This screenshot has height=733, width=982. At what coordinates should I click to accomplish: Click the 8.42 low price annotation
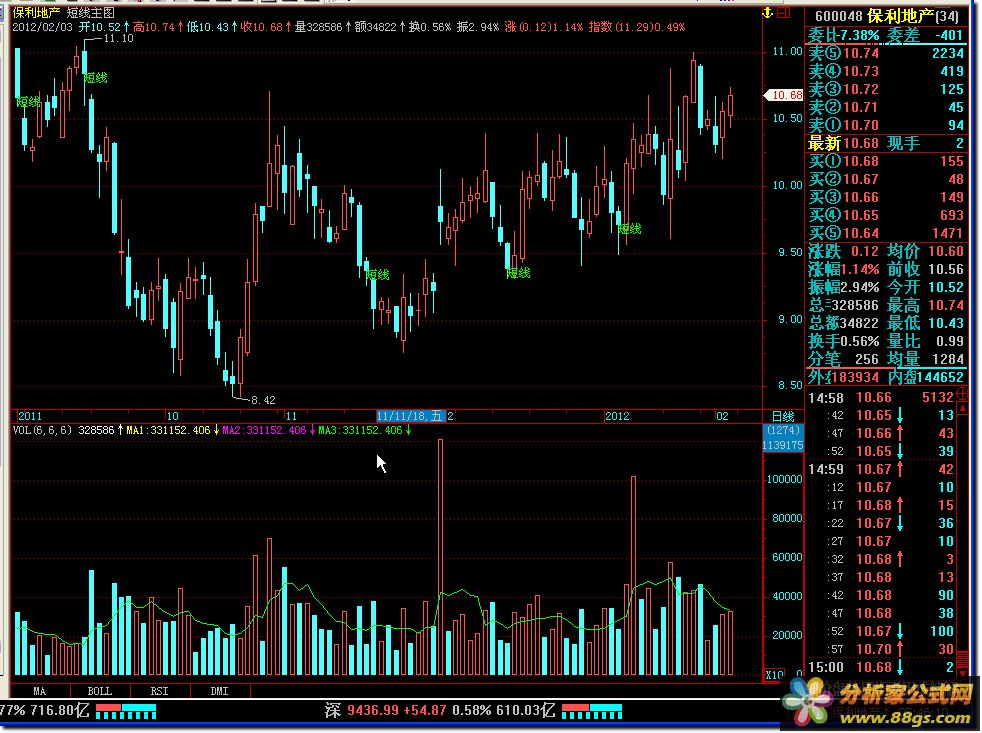pyautogui.click(x=263, y=400)
